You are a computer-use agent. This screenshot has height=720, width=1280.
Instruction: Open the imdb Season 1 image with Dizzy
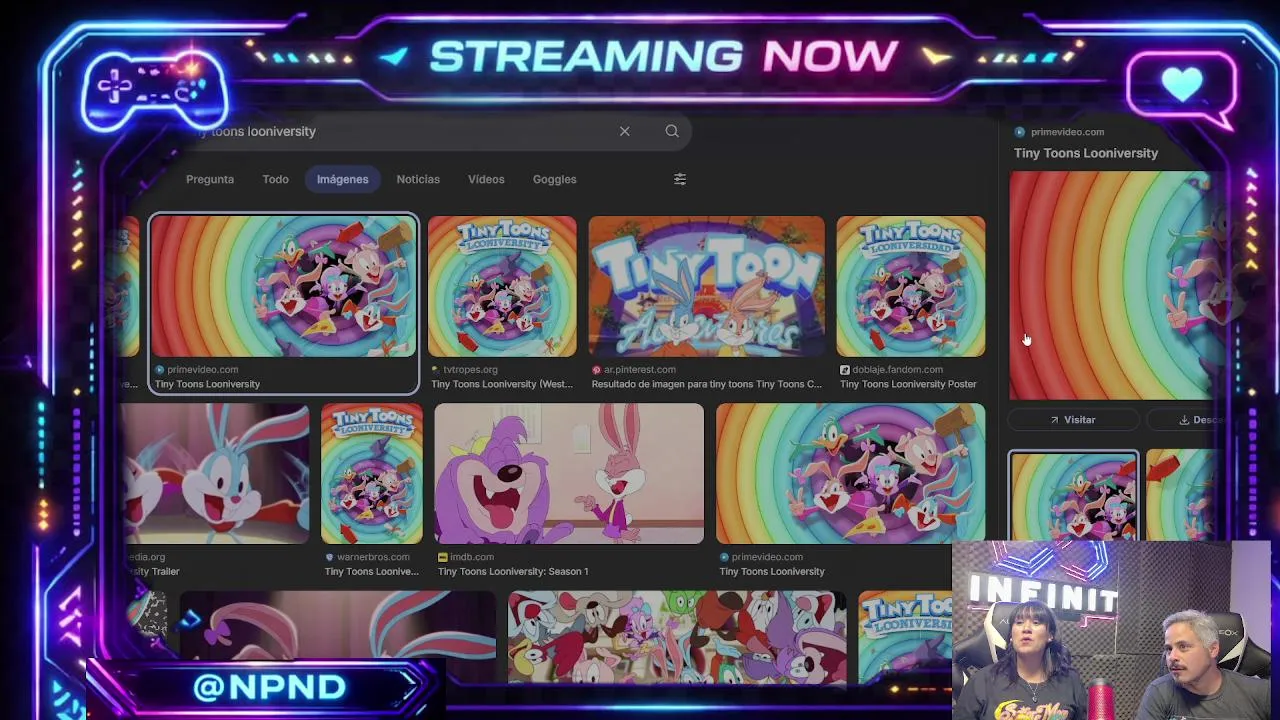point(569,474)
